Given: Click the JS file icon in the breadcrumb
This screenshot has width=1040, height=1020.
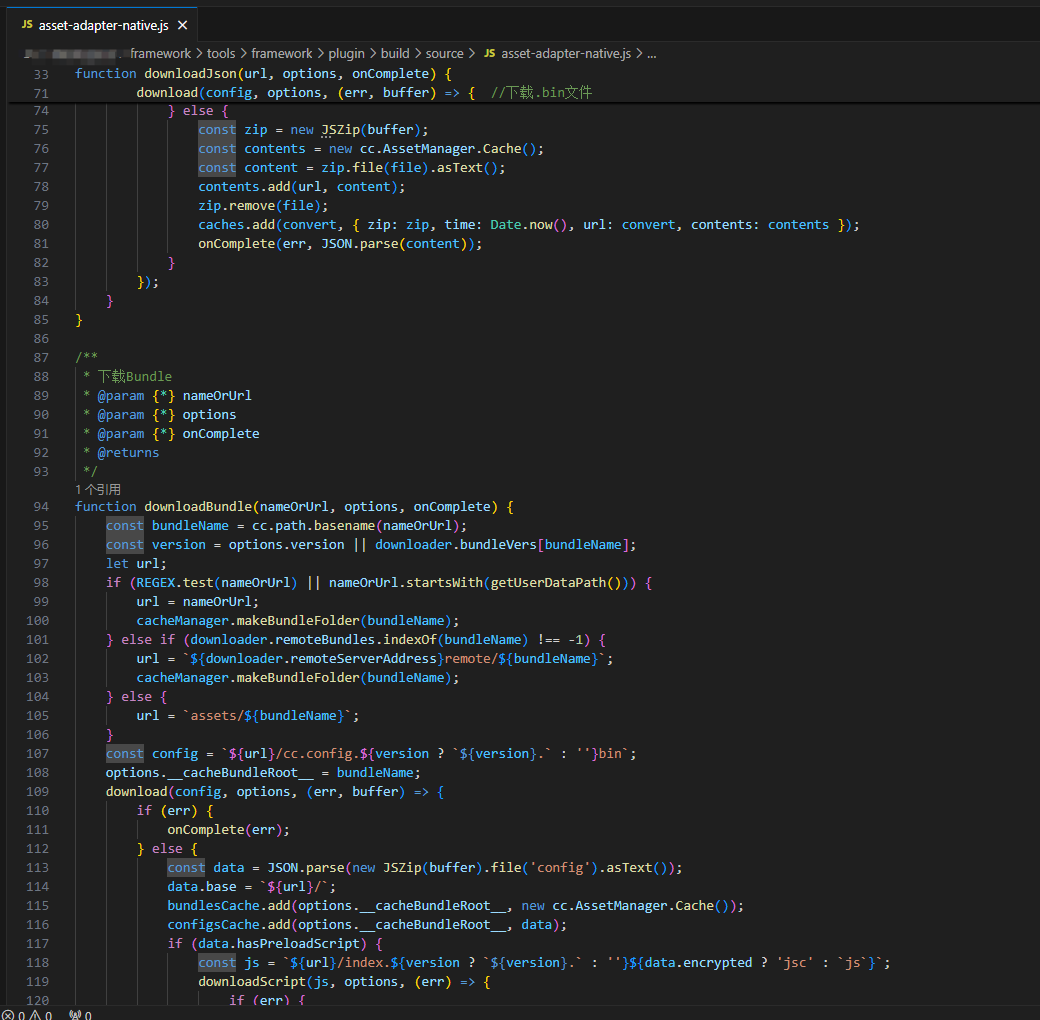Looking at the screenshot, I should (489, 53).
